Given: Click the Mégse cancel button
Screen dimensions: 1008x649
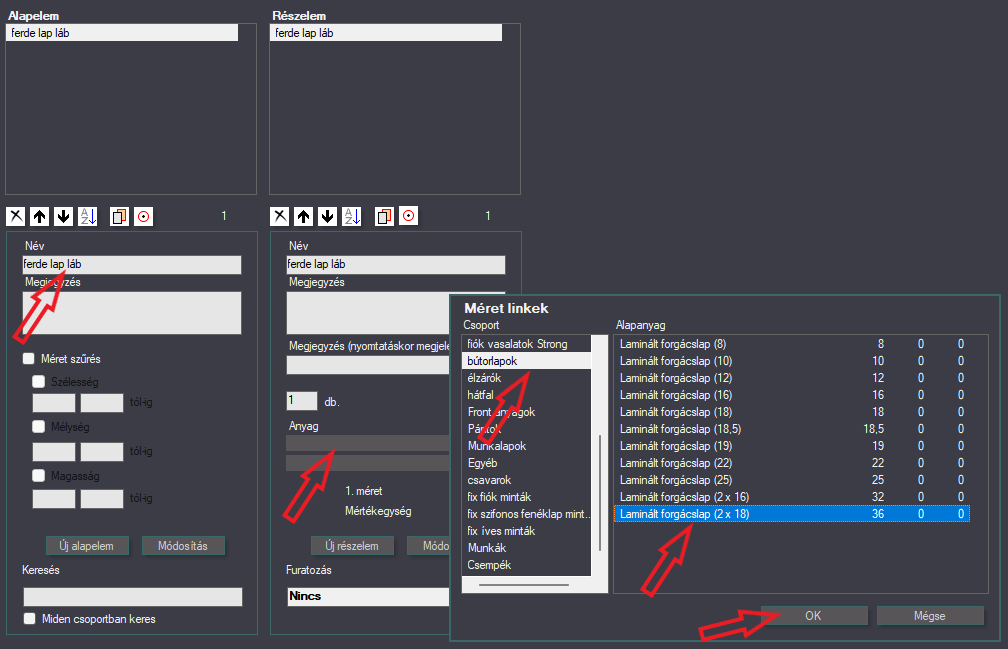Looking at the screenshot, I should click(930, 616).
